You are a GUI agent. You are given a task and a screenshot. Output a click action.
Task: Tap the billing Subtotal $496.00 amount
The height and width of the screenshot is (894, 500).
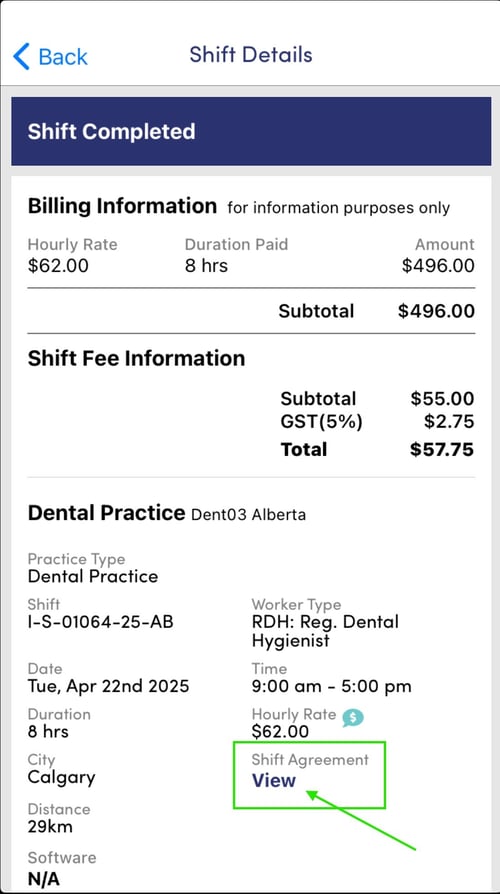click(x=436, y=311)
